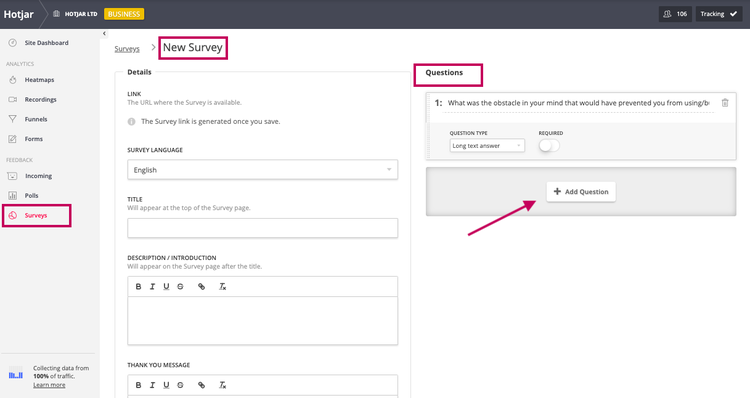Click the users count icon showing 106
The width and height of the screenshot is (750, 398).
coord(667,14)
